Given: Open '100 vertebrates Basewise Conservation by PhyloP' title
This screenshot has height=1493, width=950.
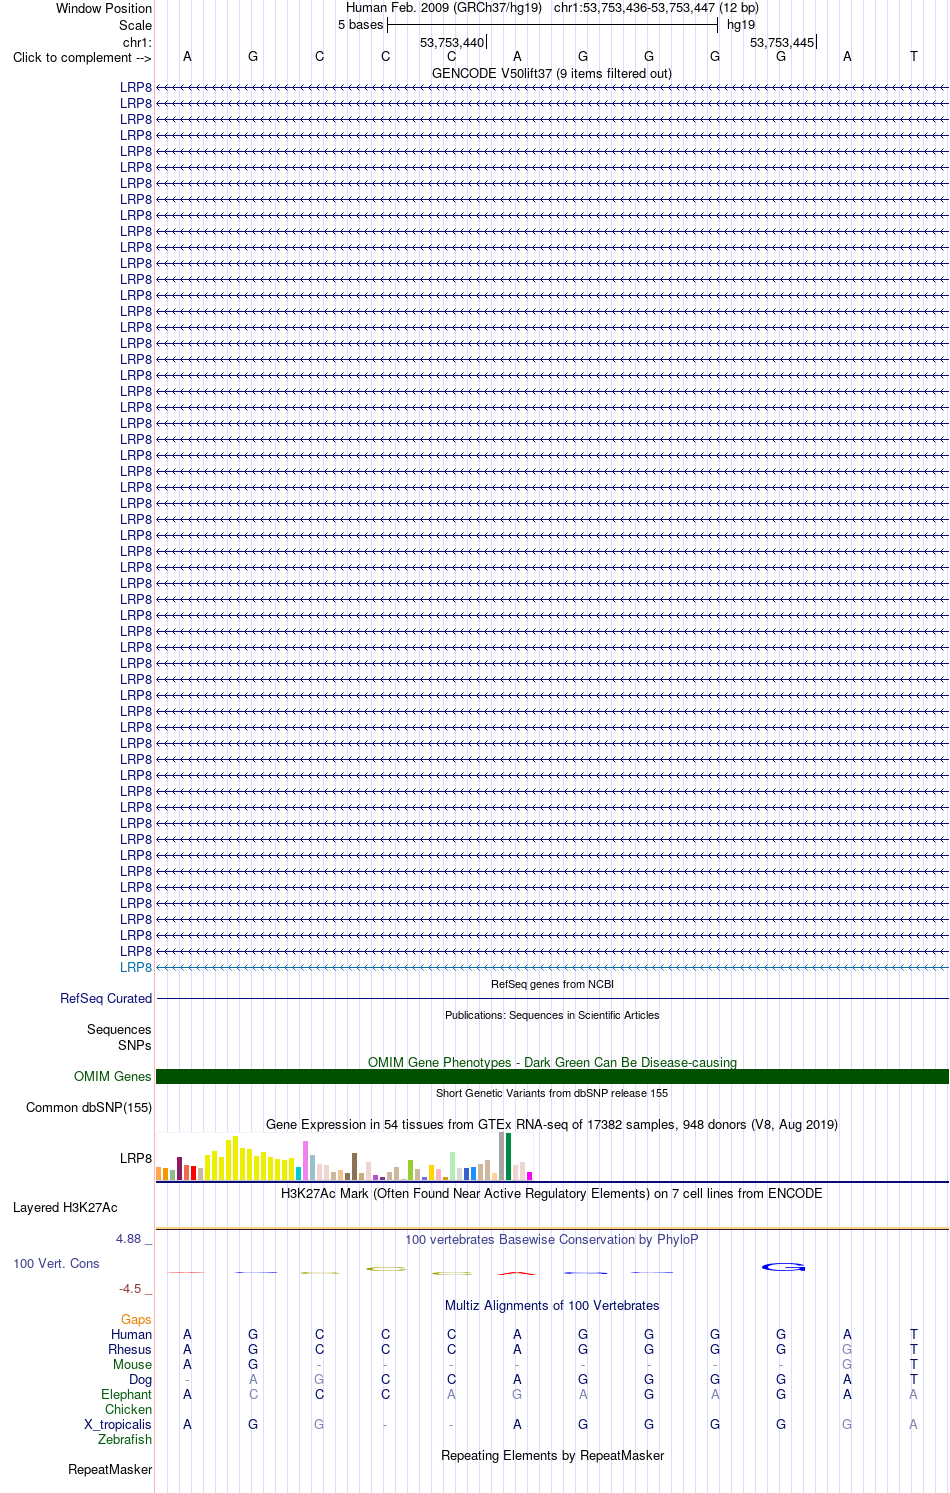Looking at the screenshot, I should point(552,1239).
